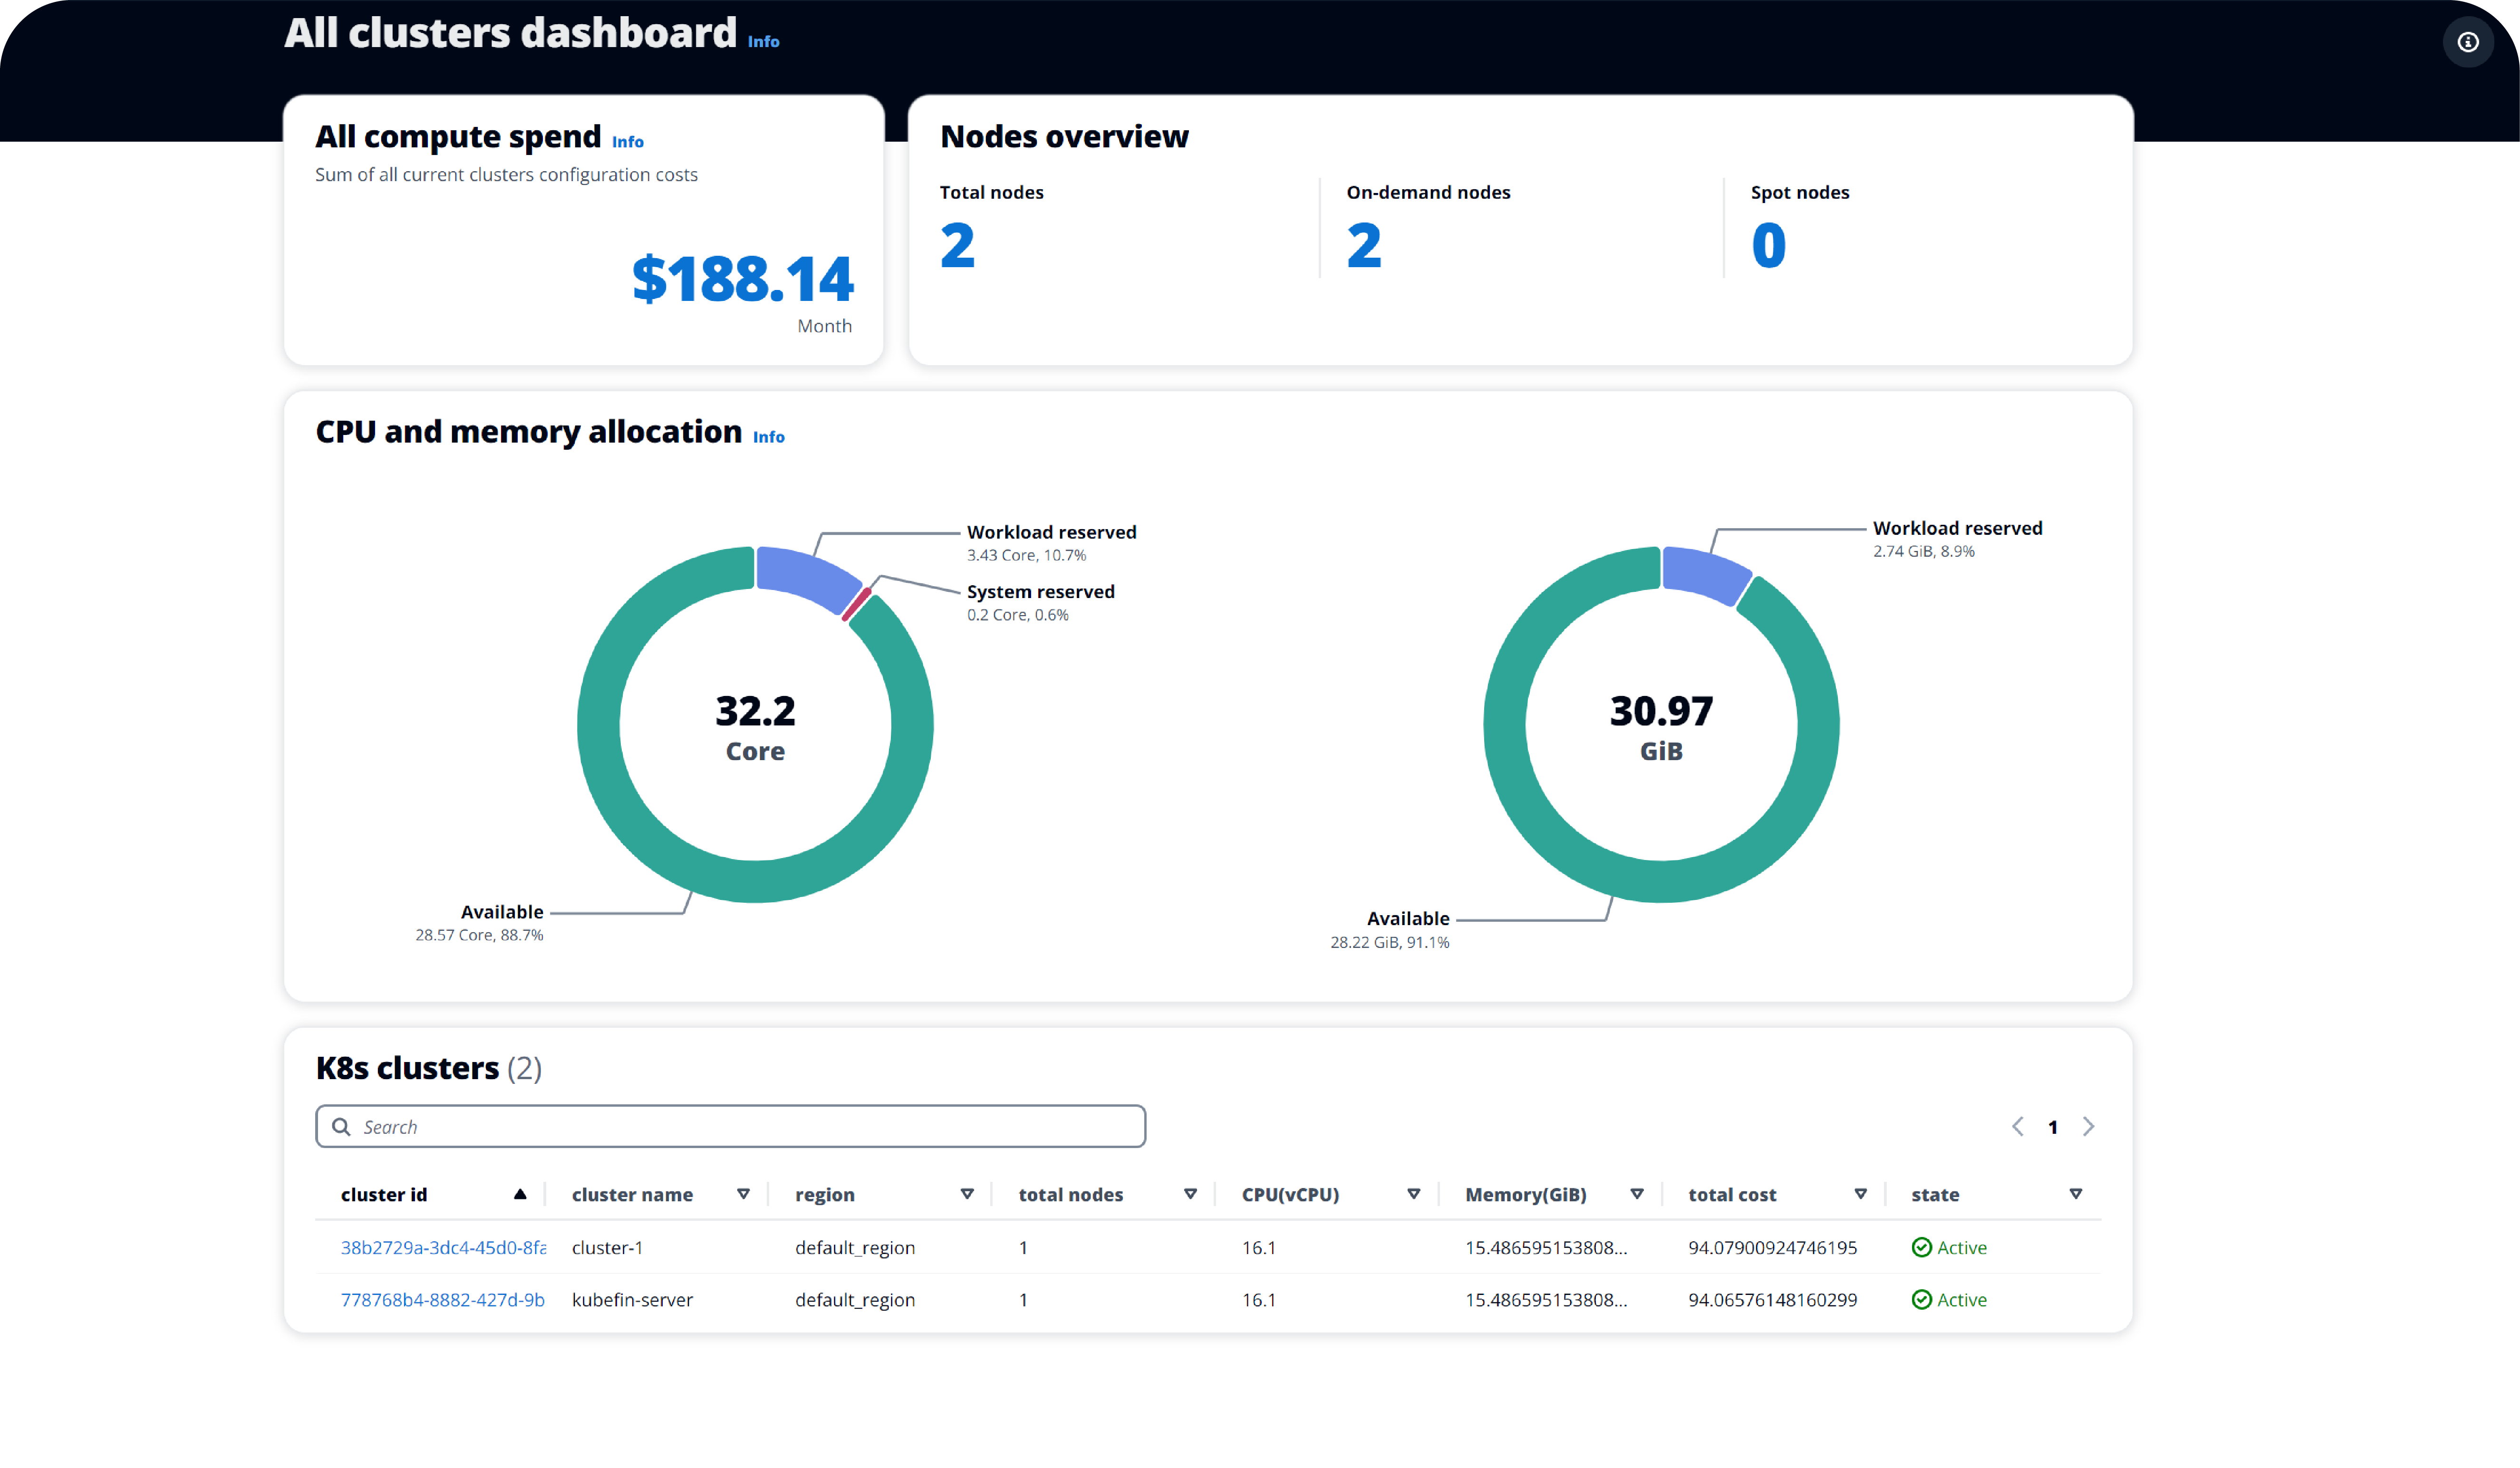This screenshot has height=1468, width=2520.
Task: Sort the total nodes column
Action: click(x=1190, y=1193)
